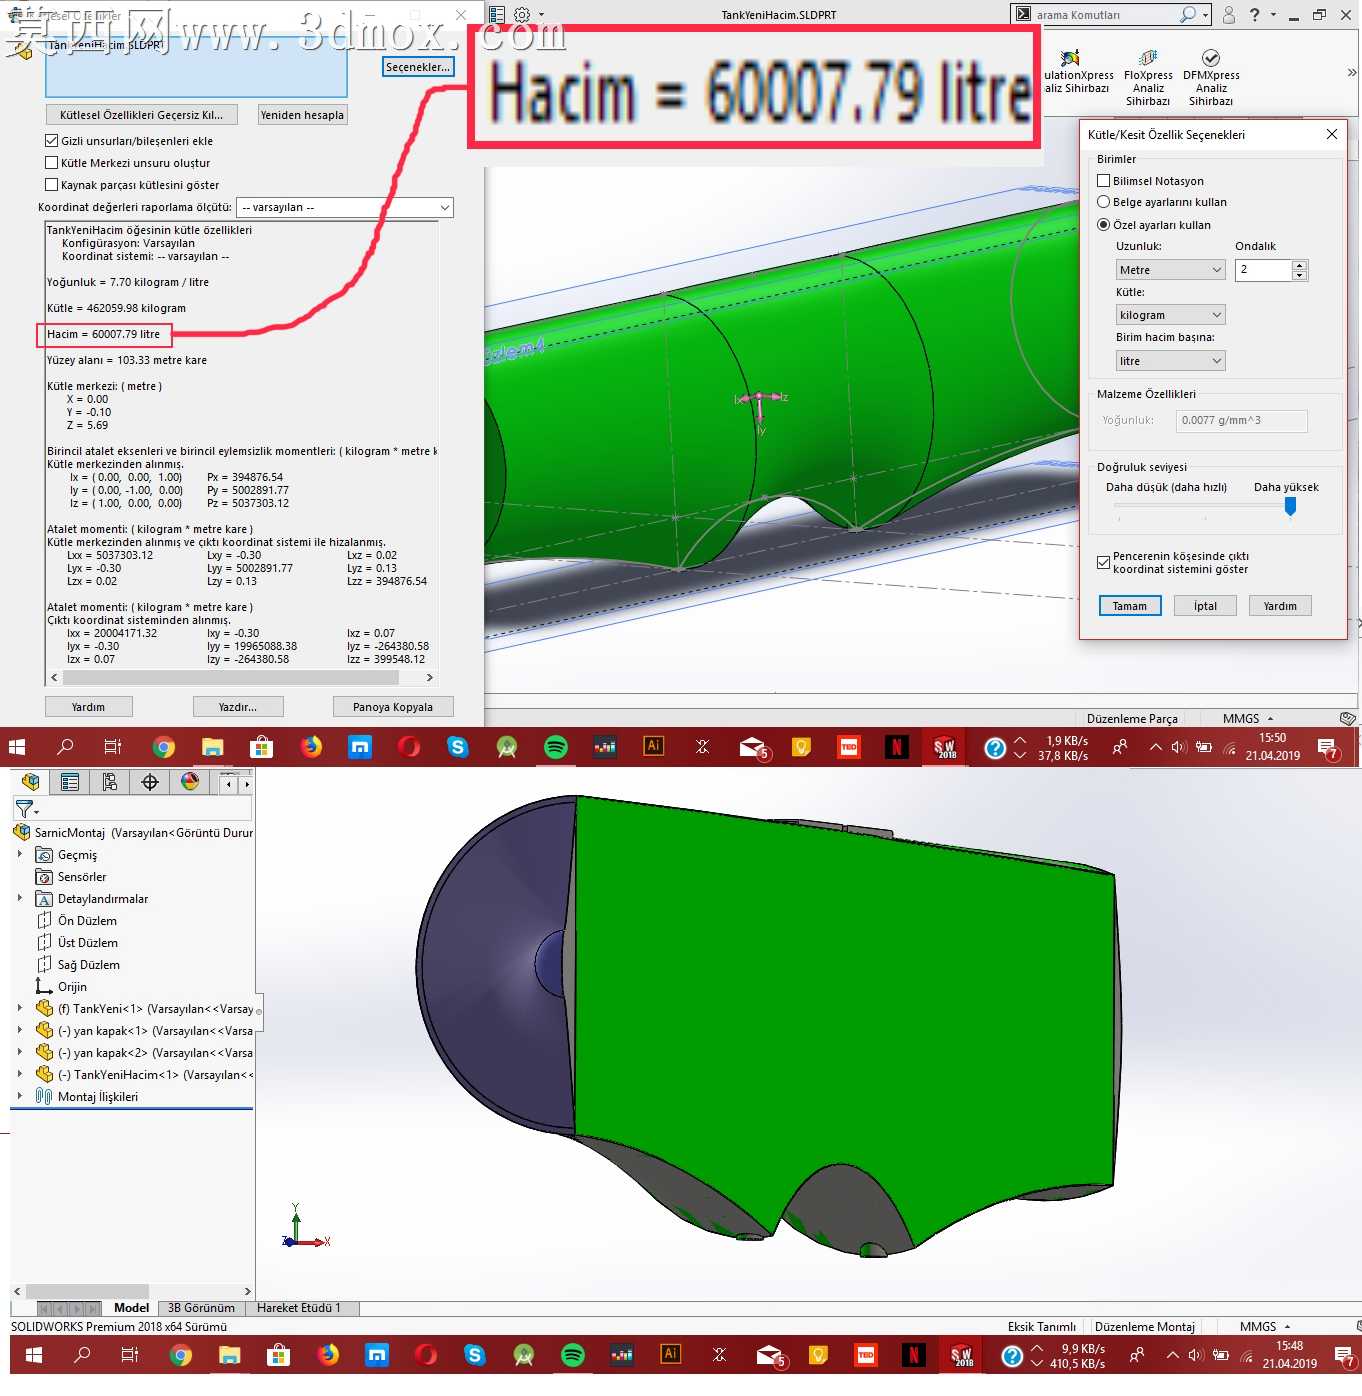
Task: Select Sensörler in the tree
Action: (x=81, y=877)
